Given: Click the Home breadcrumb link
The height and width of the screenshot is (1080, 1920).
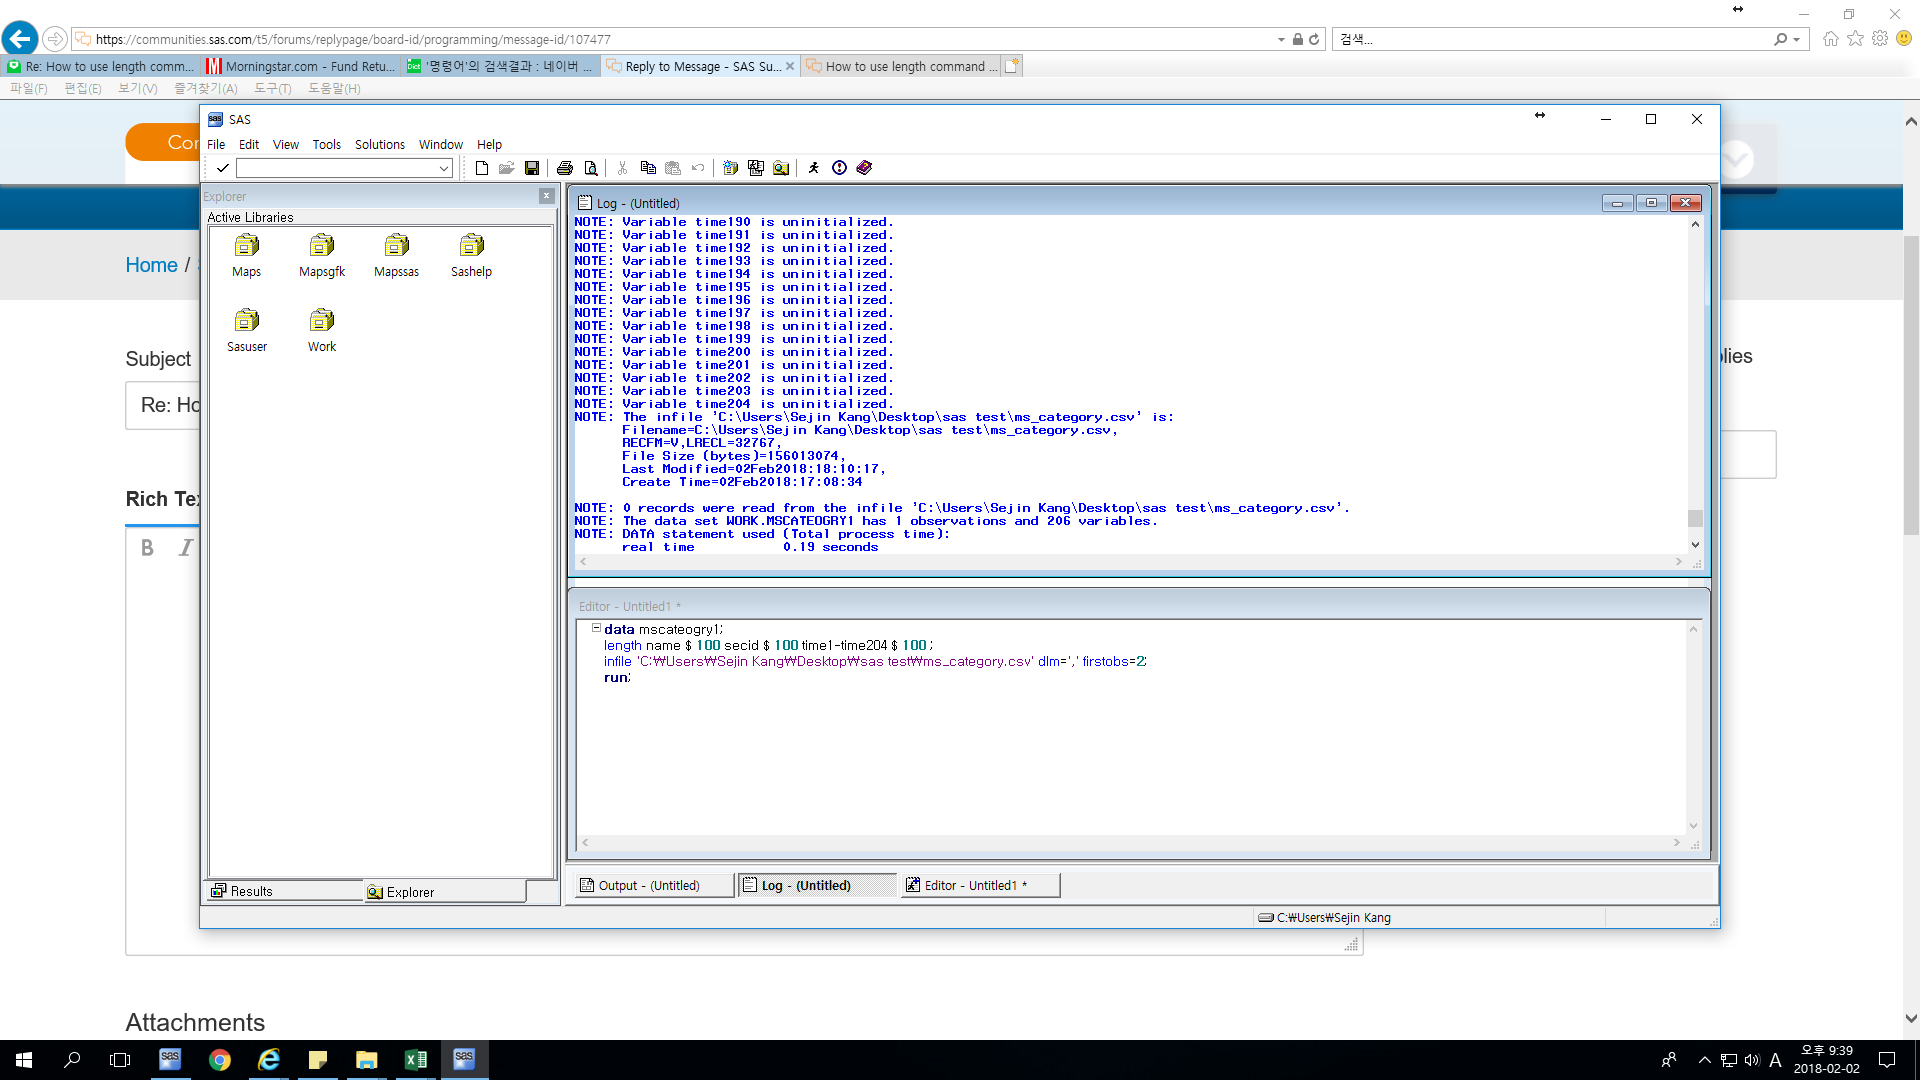Looking at the screenshot, I should click(x=151, y=265).
